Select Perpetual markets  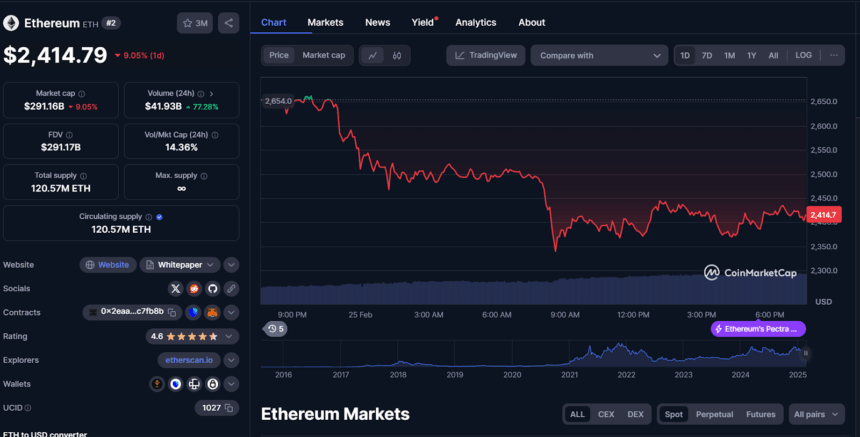tap(714, 415)
